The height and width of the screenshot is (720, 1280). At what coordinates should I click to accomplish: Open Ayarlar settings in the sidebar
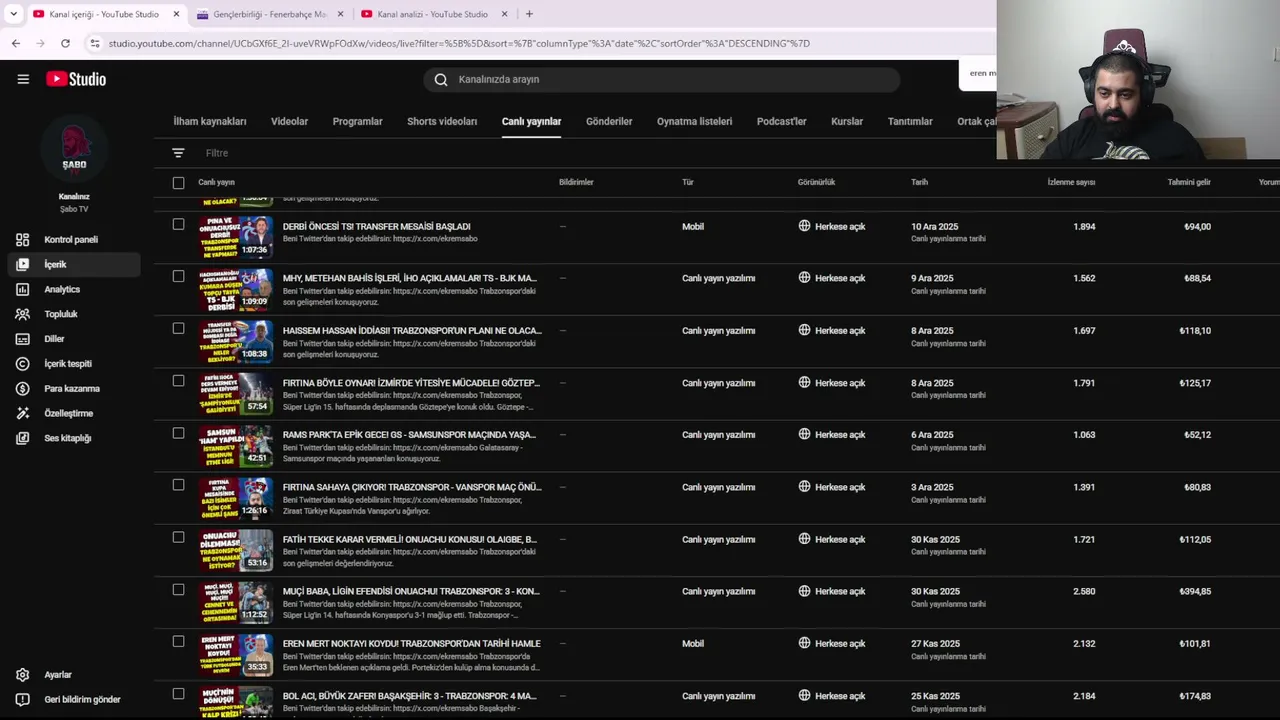[x=58, y=675]
